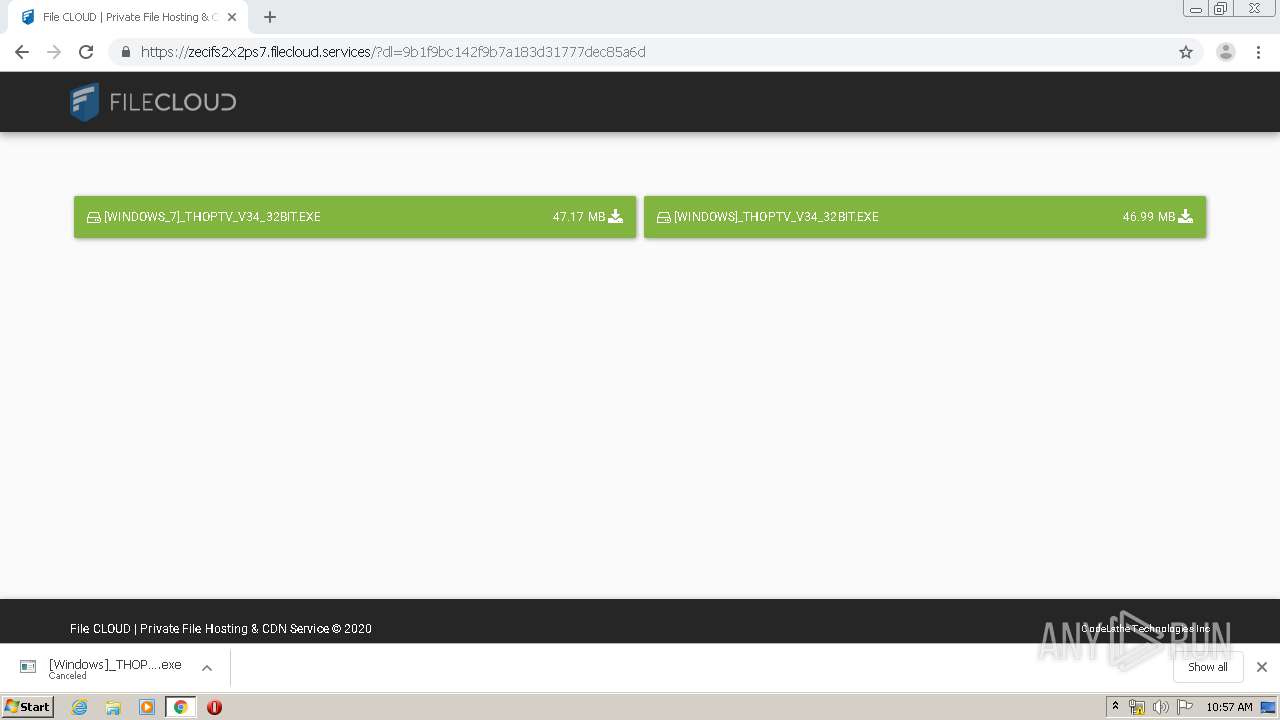Launch Internet Explorer from the taskbar
This screenshot has height=720, width=1280.
click(80, 707)
